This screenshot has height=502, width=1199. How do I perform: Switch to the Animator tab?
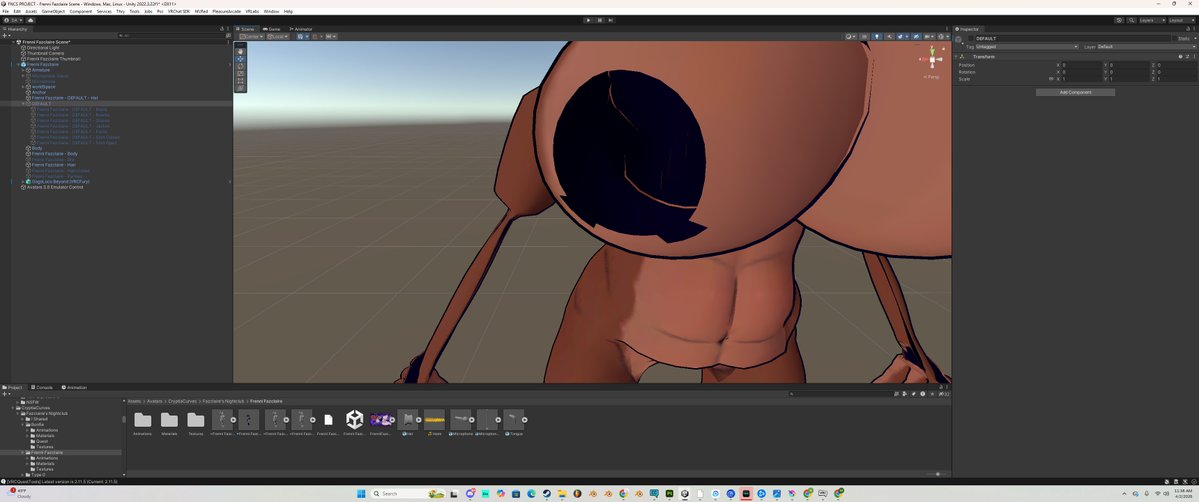coord(301,29)
